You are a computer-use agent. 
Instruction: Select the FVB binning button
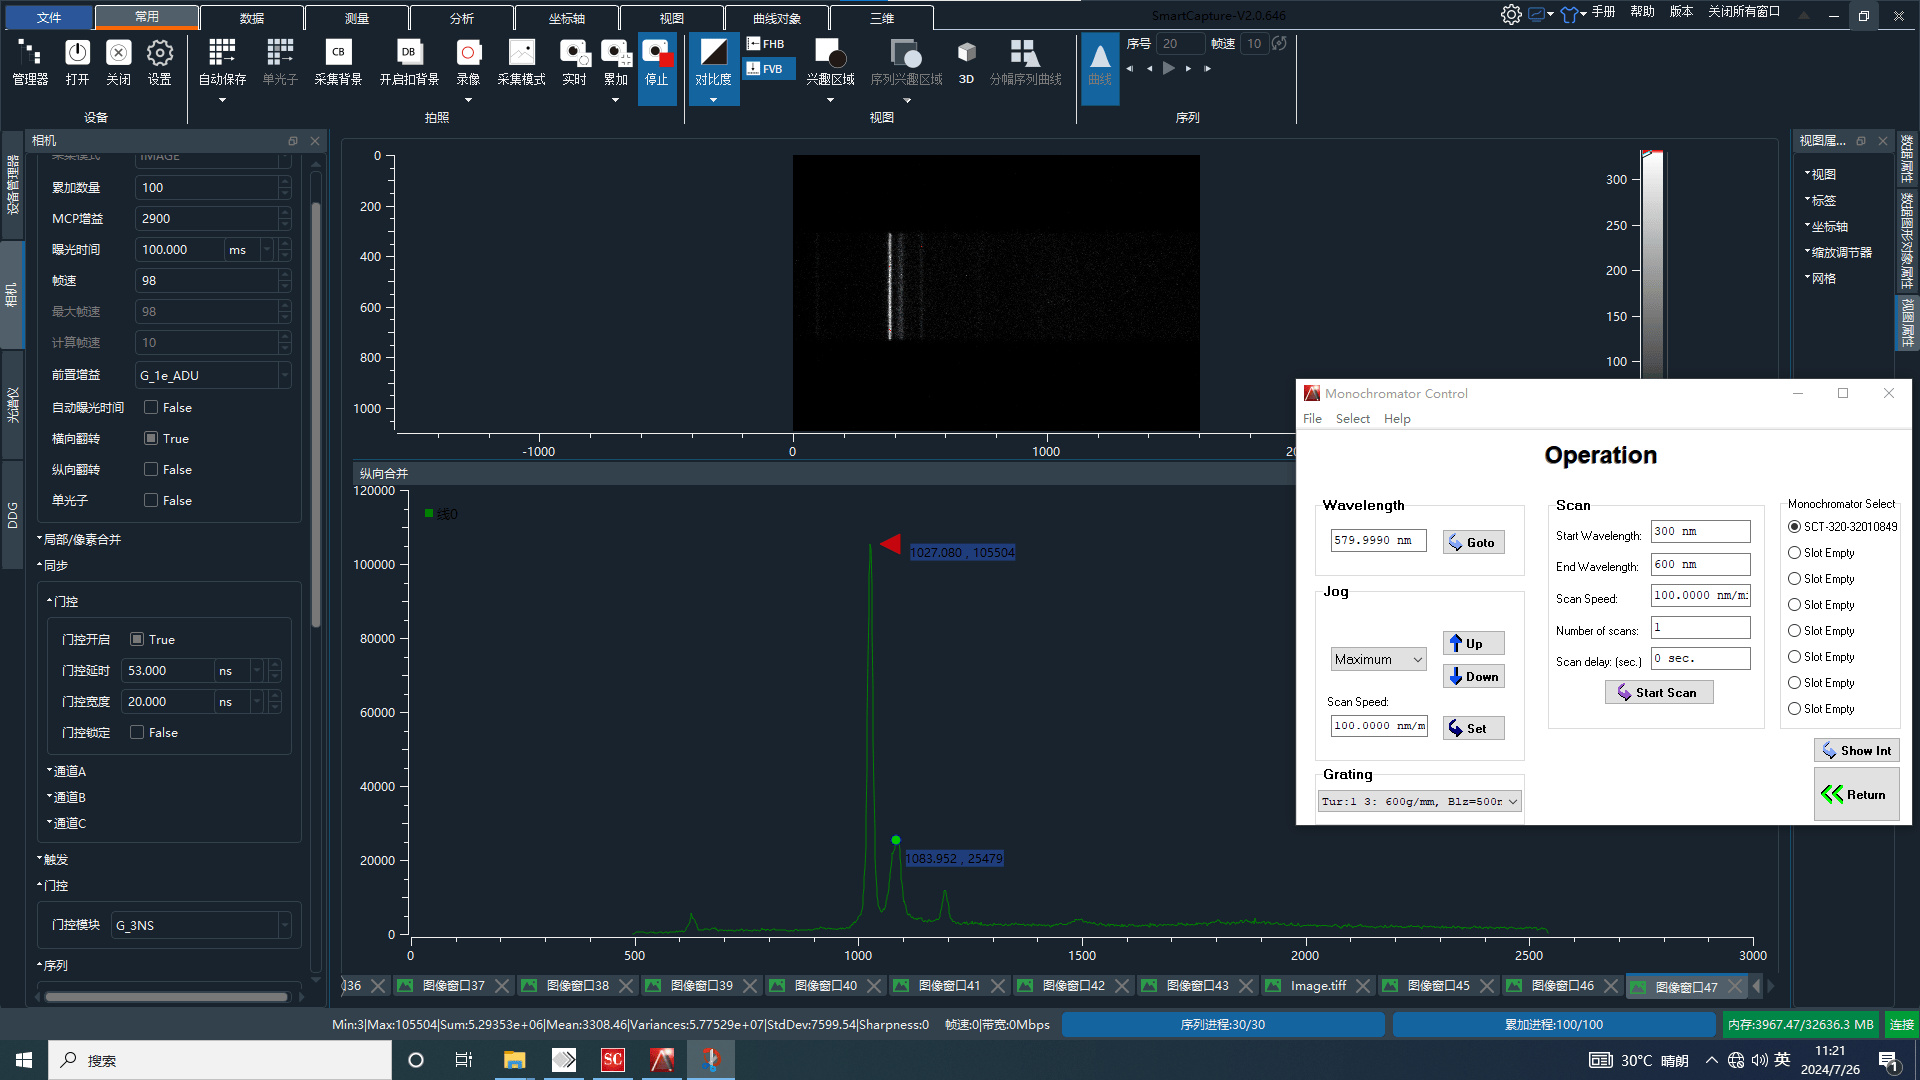[767, 69]
